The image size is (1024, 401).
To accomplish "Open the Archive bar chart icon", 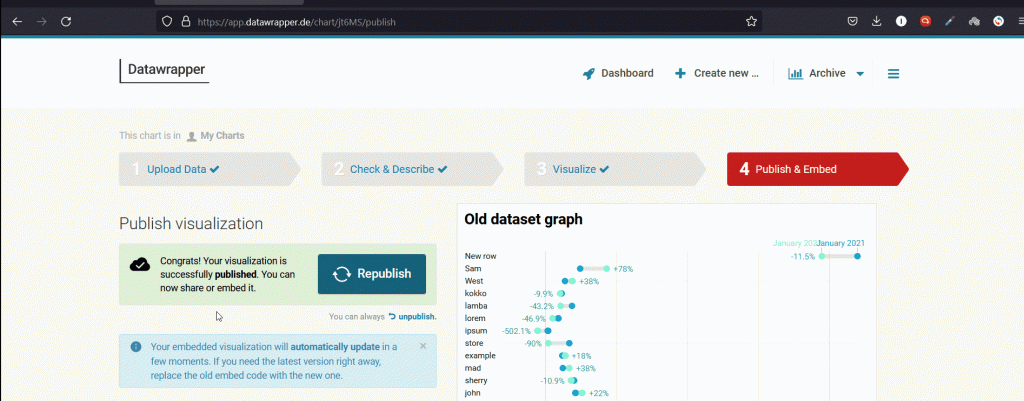I will 796,73.
